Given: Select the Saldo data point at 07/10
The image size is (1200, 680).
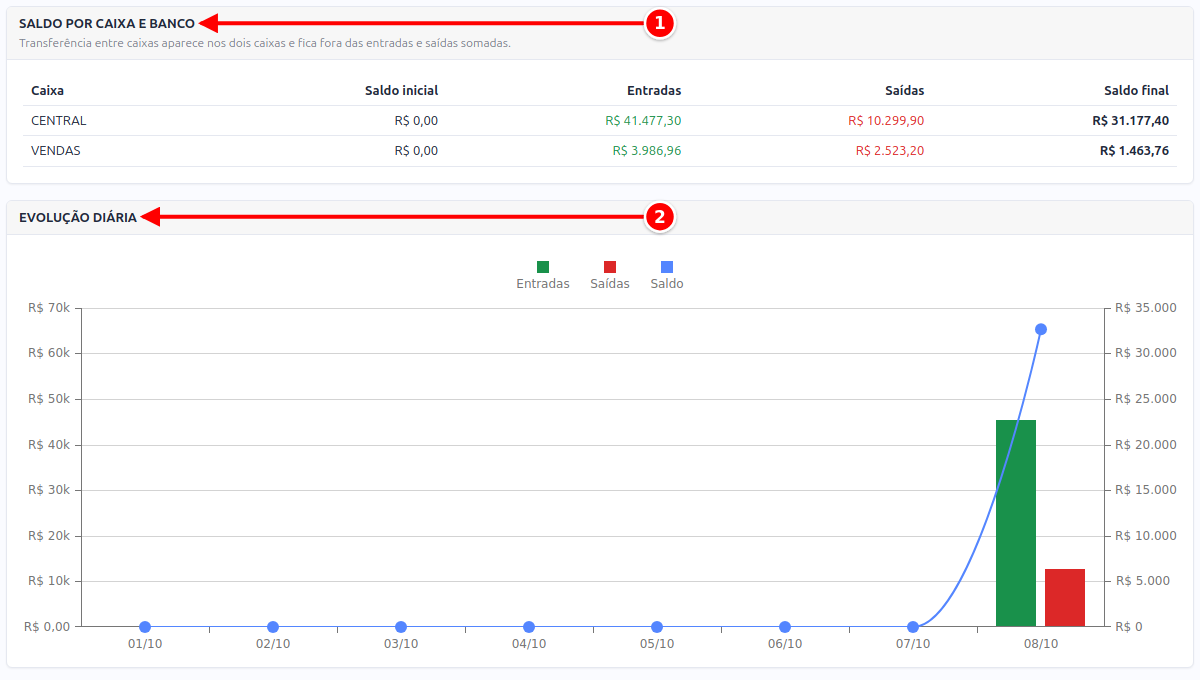Looking at the screenshot, I should 913,627.
